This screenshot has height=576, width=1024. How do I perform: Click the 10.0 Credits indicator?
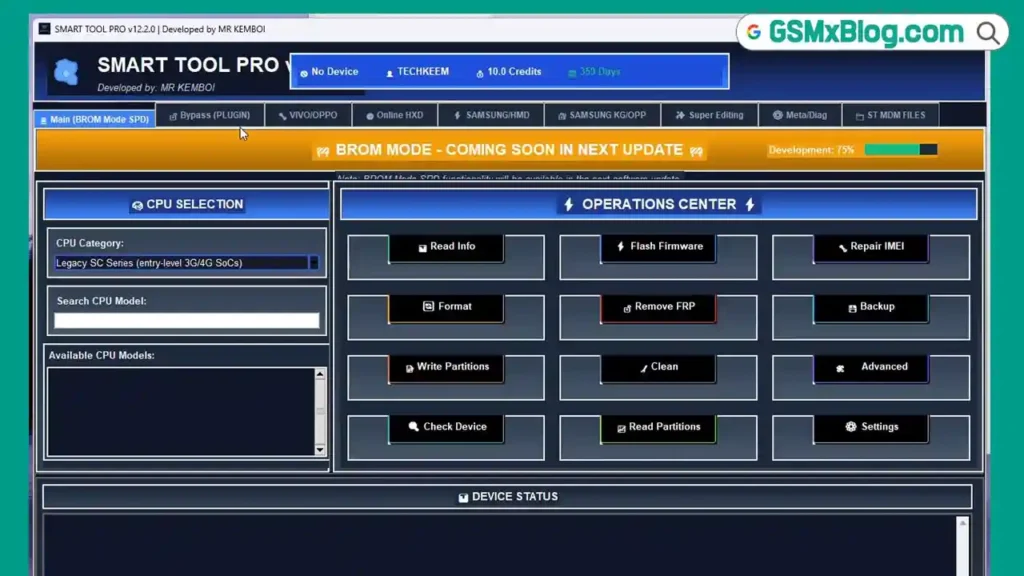point(509,72)
